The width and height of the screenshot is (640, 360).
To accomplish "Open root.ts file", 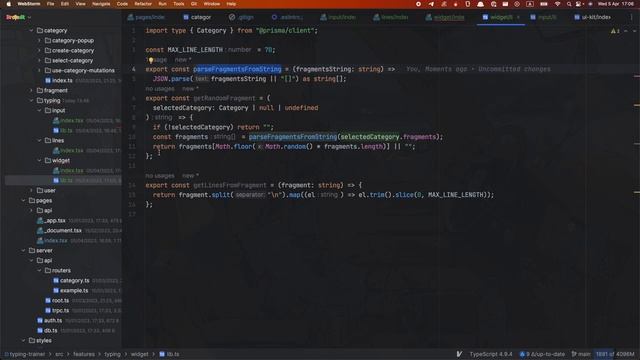I will coord(60,300).
